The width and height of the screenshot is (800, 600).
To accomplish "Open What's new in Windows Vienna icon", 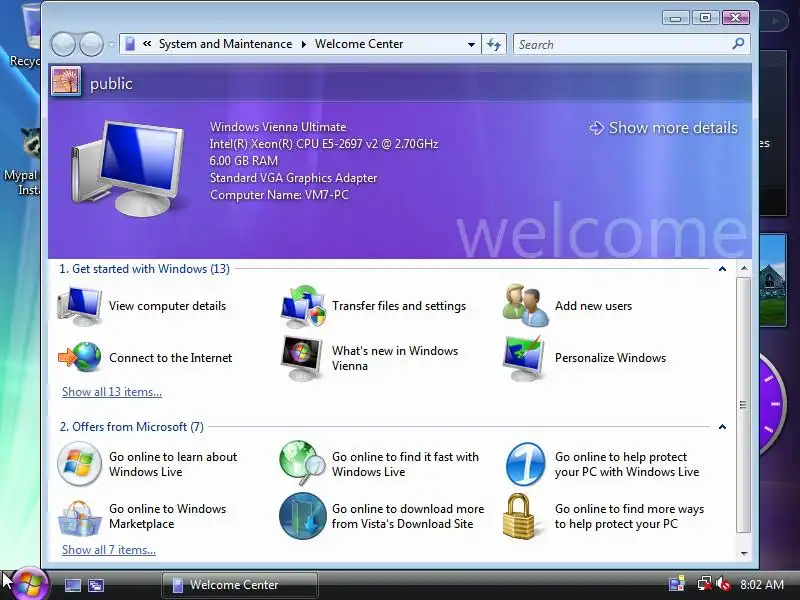I will tap(302, 358).
